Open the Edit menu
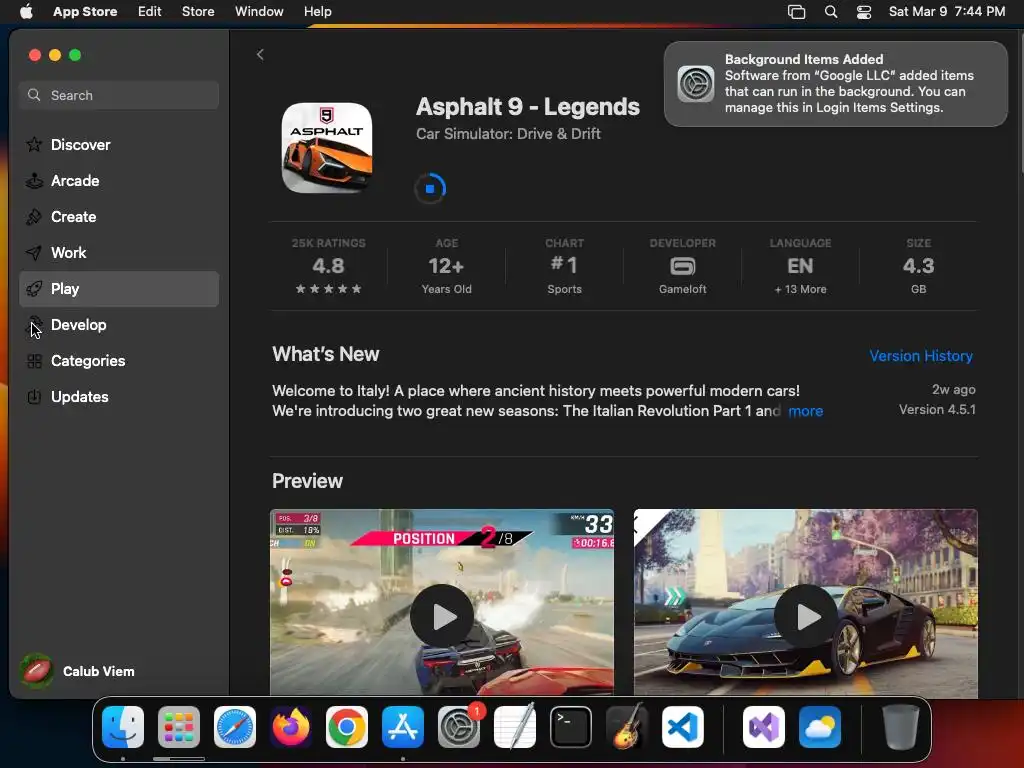 [x=150, y=12]
